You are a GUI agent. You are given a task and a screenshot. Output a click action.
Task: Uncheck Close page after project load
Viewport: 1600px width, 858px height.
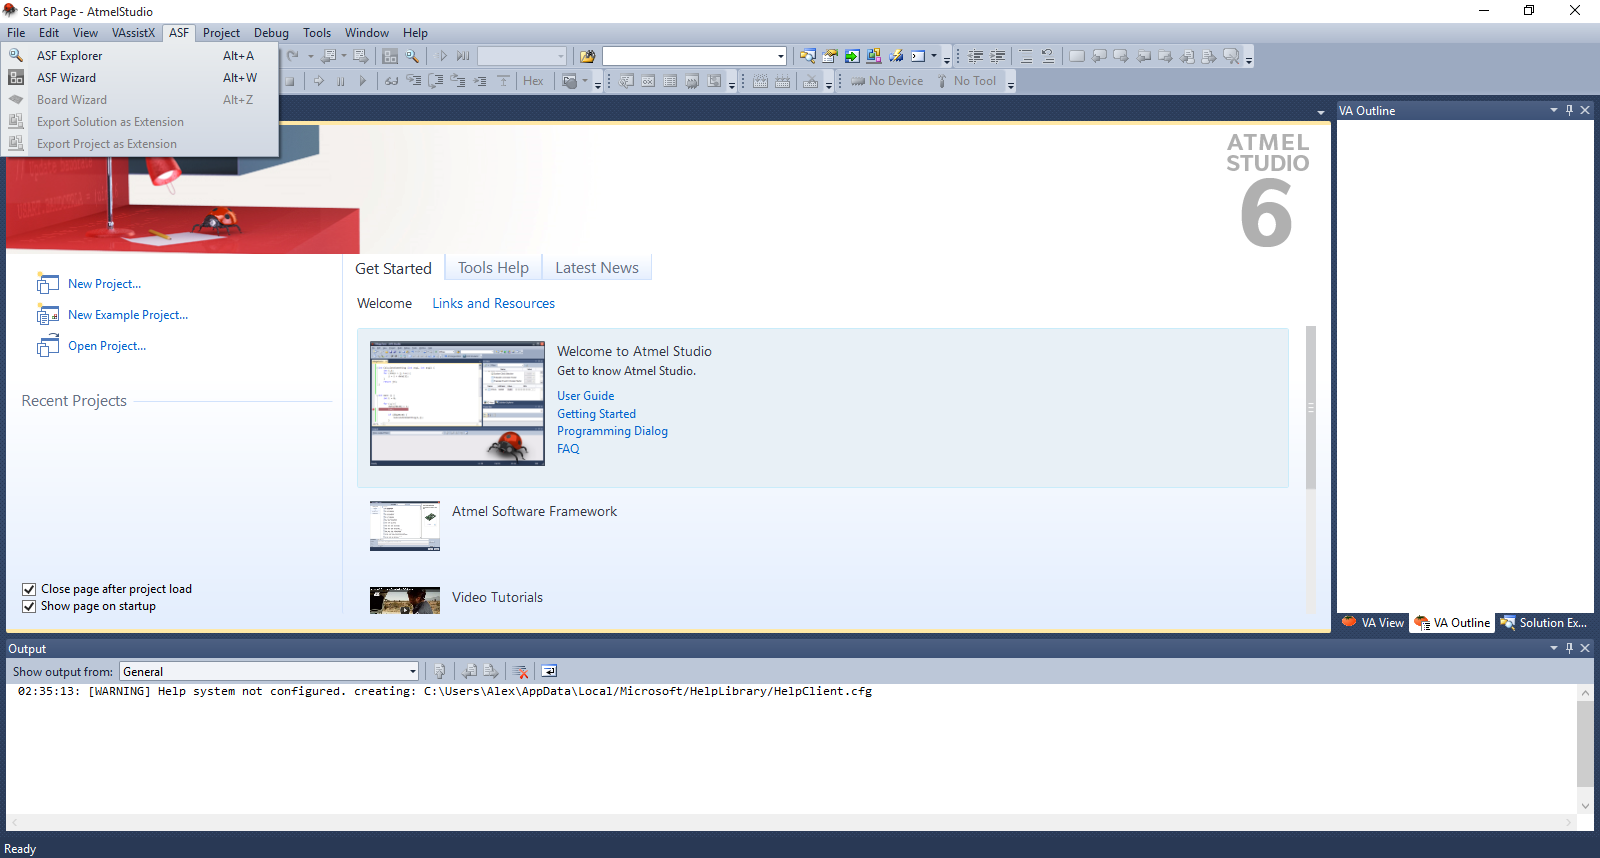pyautogui.click(x=29, y=590)
